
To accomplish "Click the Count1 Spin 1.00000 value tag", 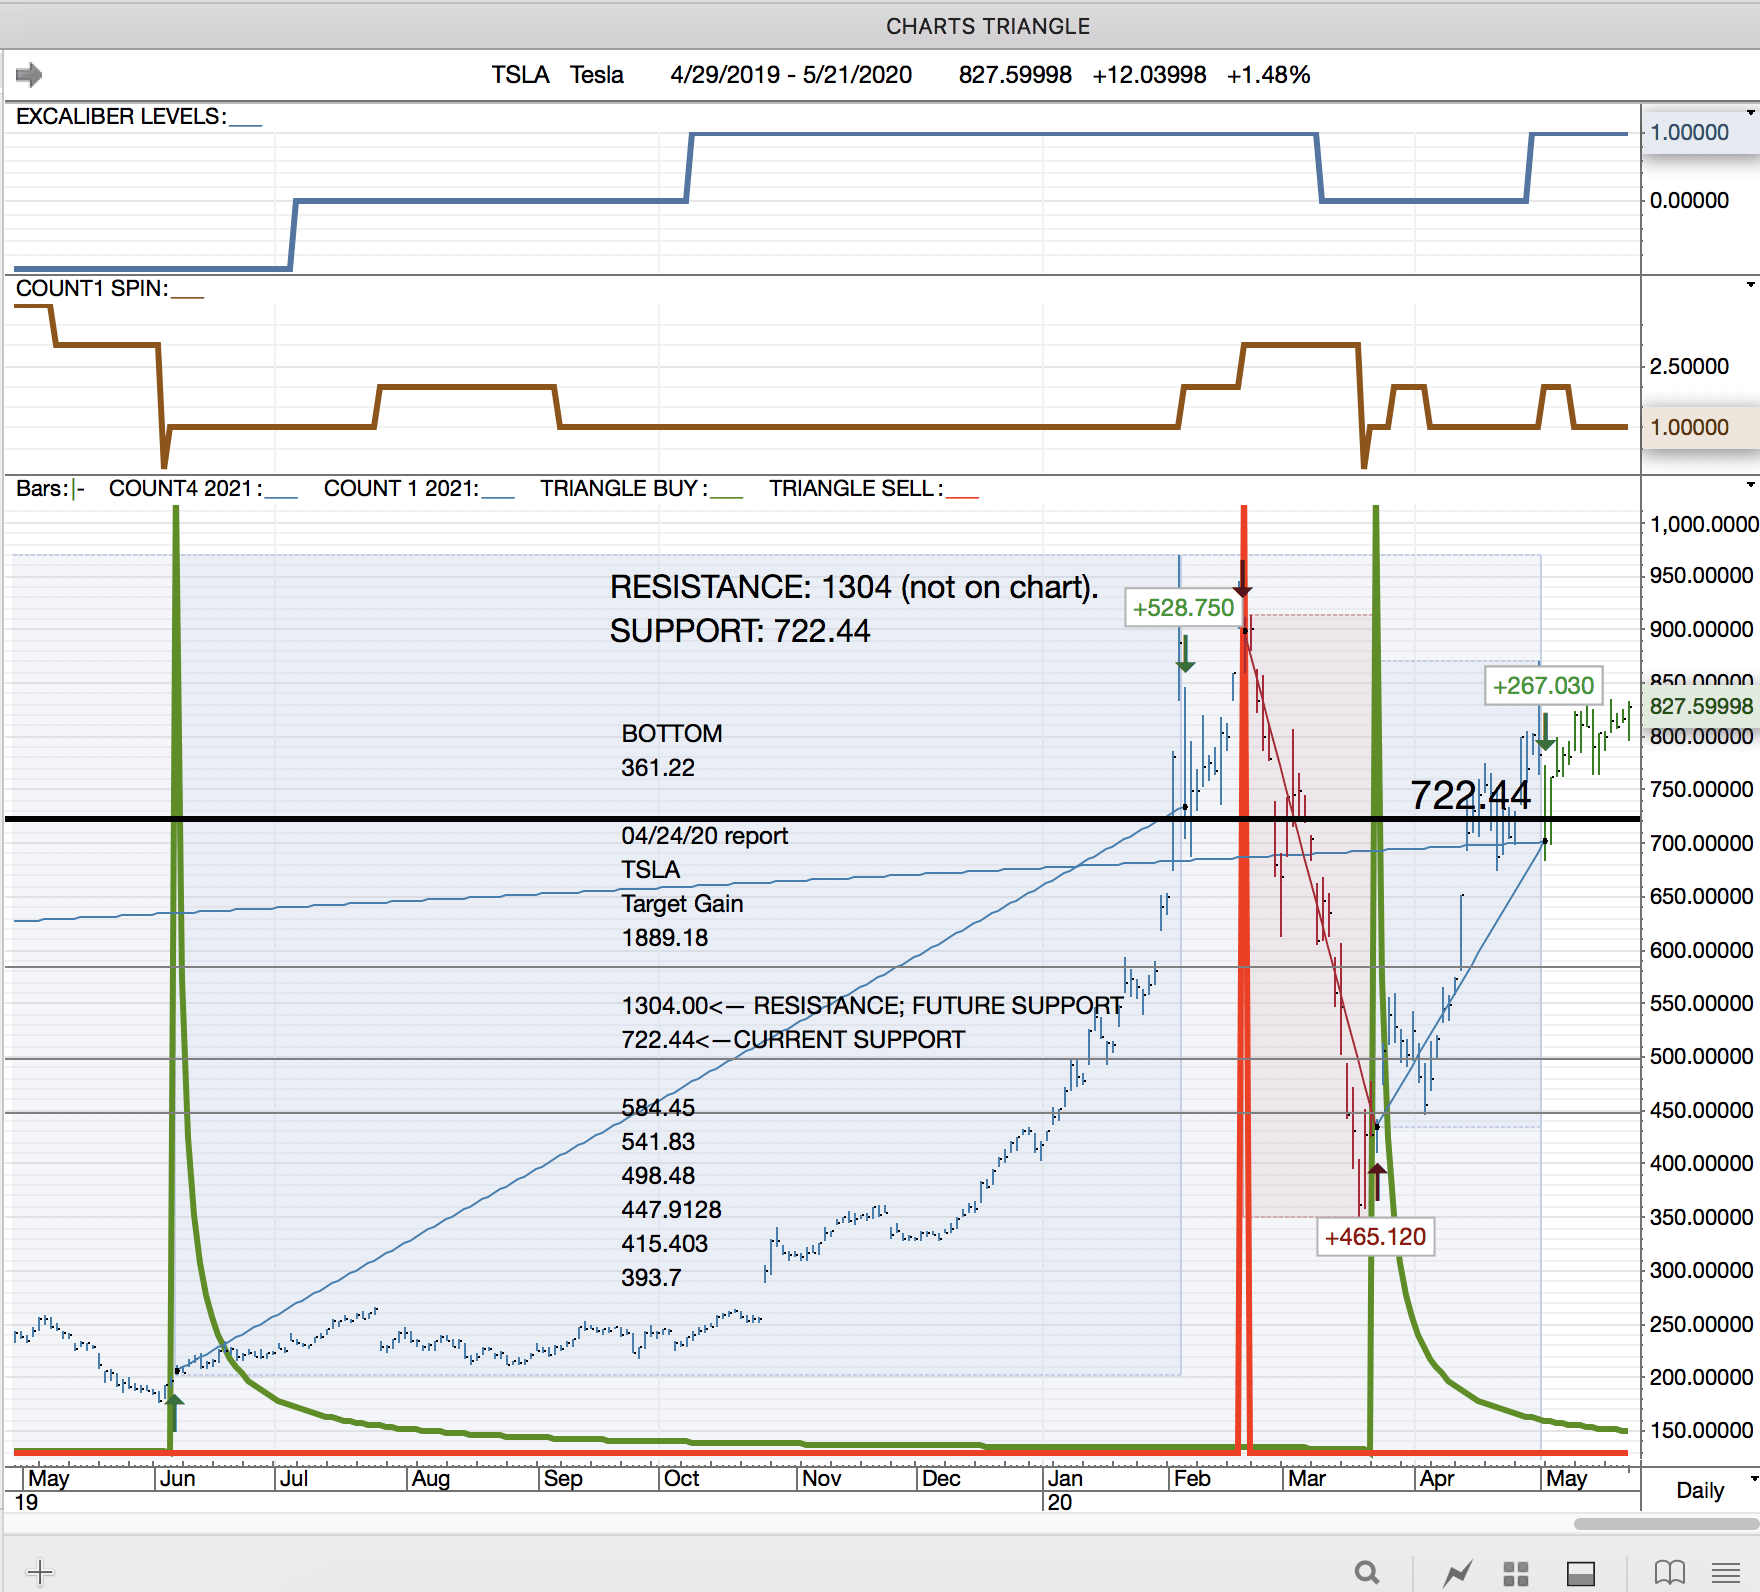I will (x=1700, y=427).
